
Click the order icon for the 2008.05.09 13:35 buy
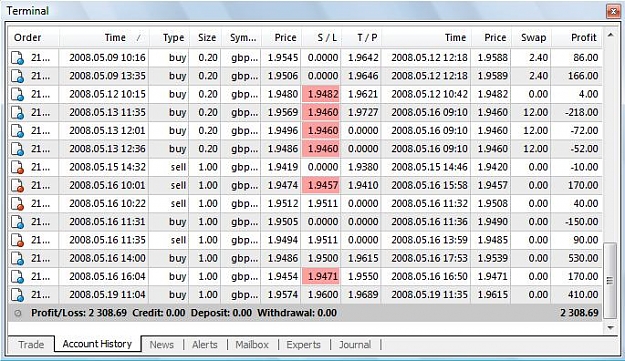click(x=17, y=76)
